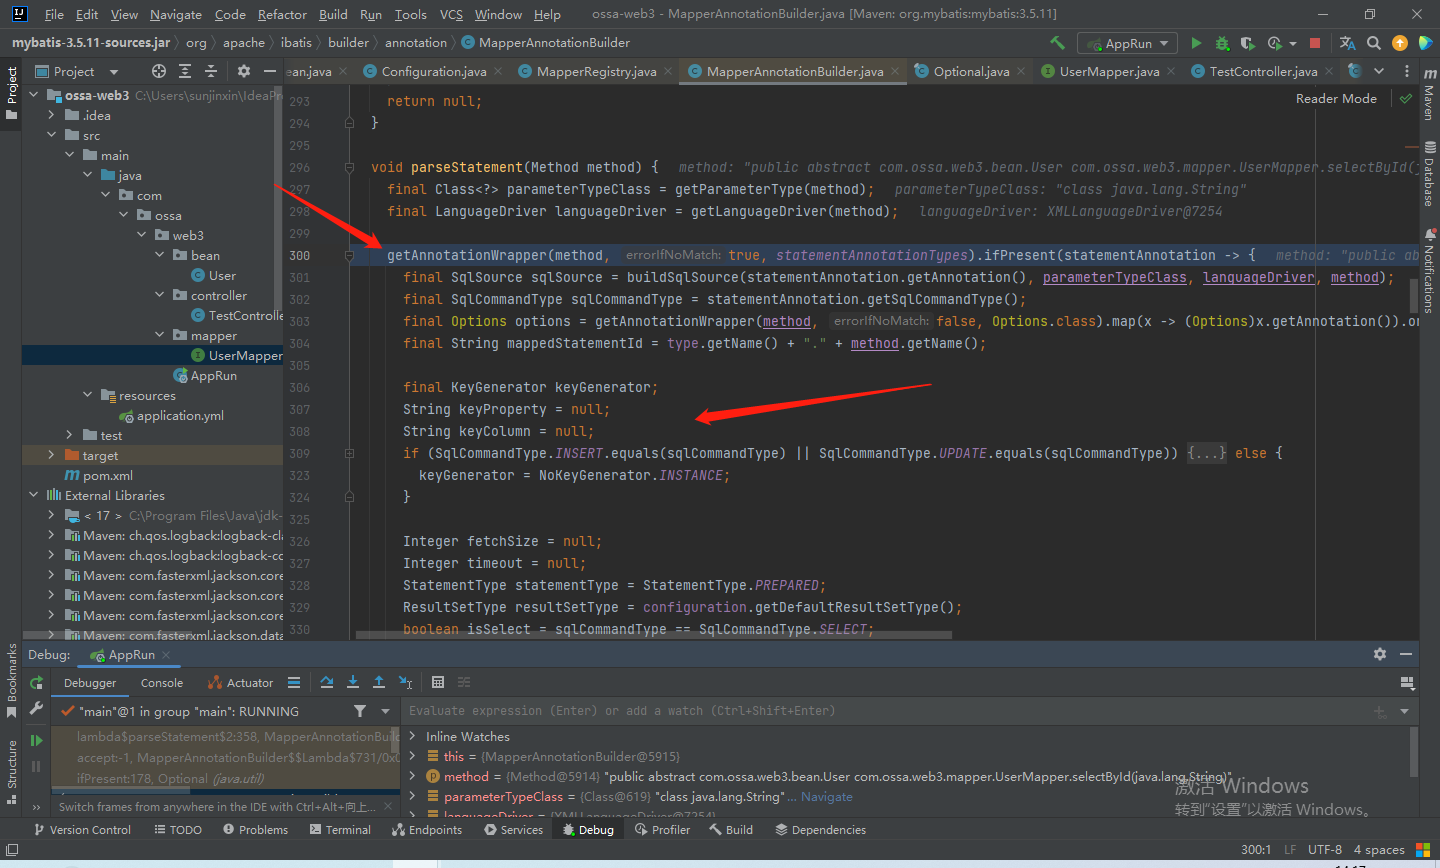Step into in debugger toolbar

[x=353, y=682]
